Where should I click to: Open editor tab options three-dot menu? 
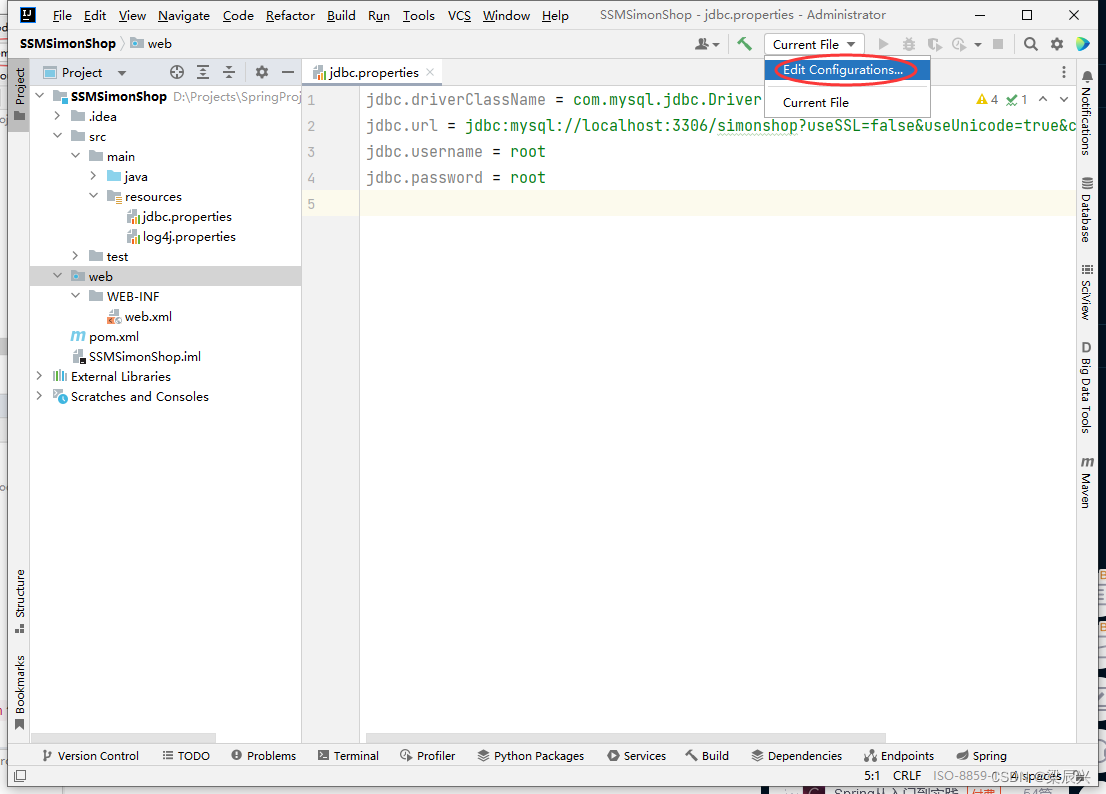(x=1064, y=72)
